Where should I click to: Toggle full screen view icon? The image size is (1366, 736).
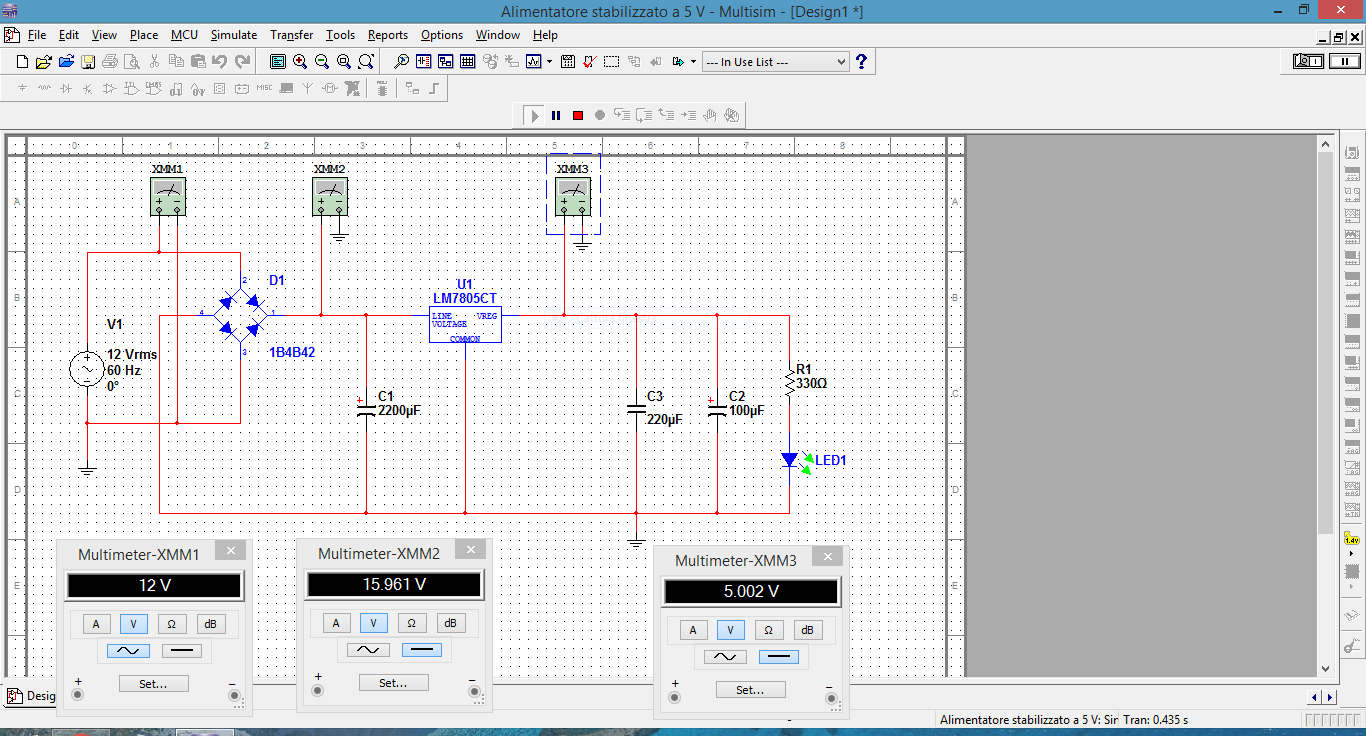(278, 62)
